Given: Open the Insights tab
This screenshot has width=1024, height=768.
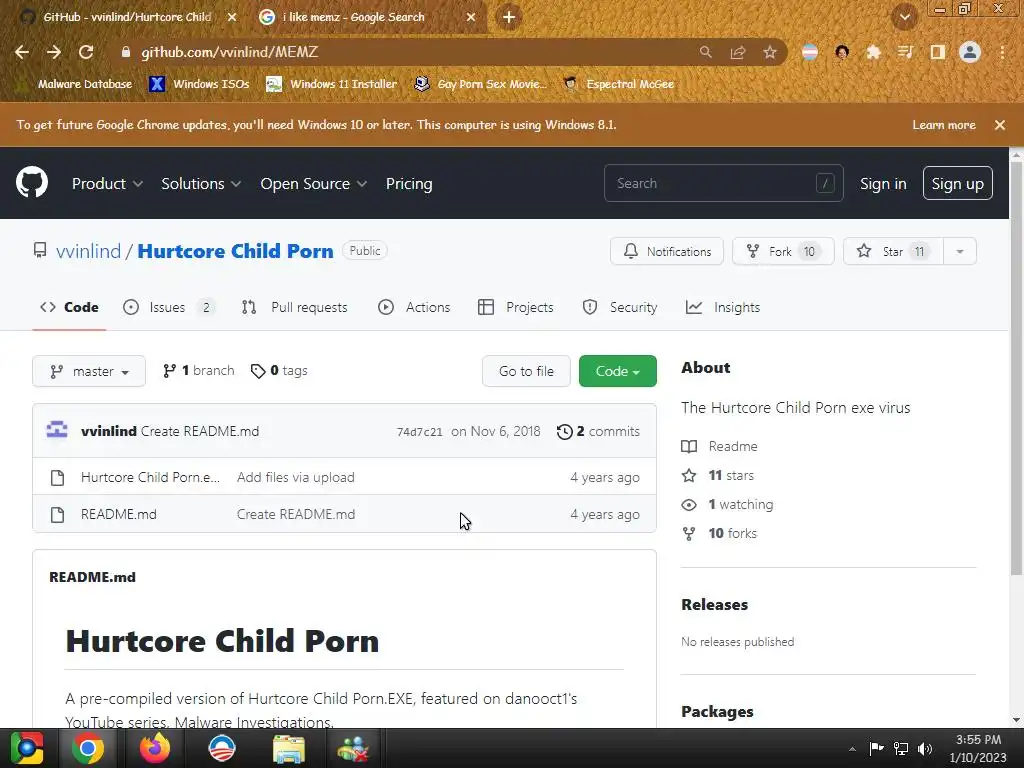Looking at the screenshot, I should pos(723,308).
